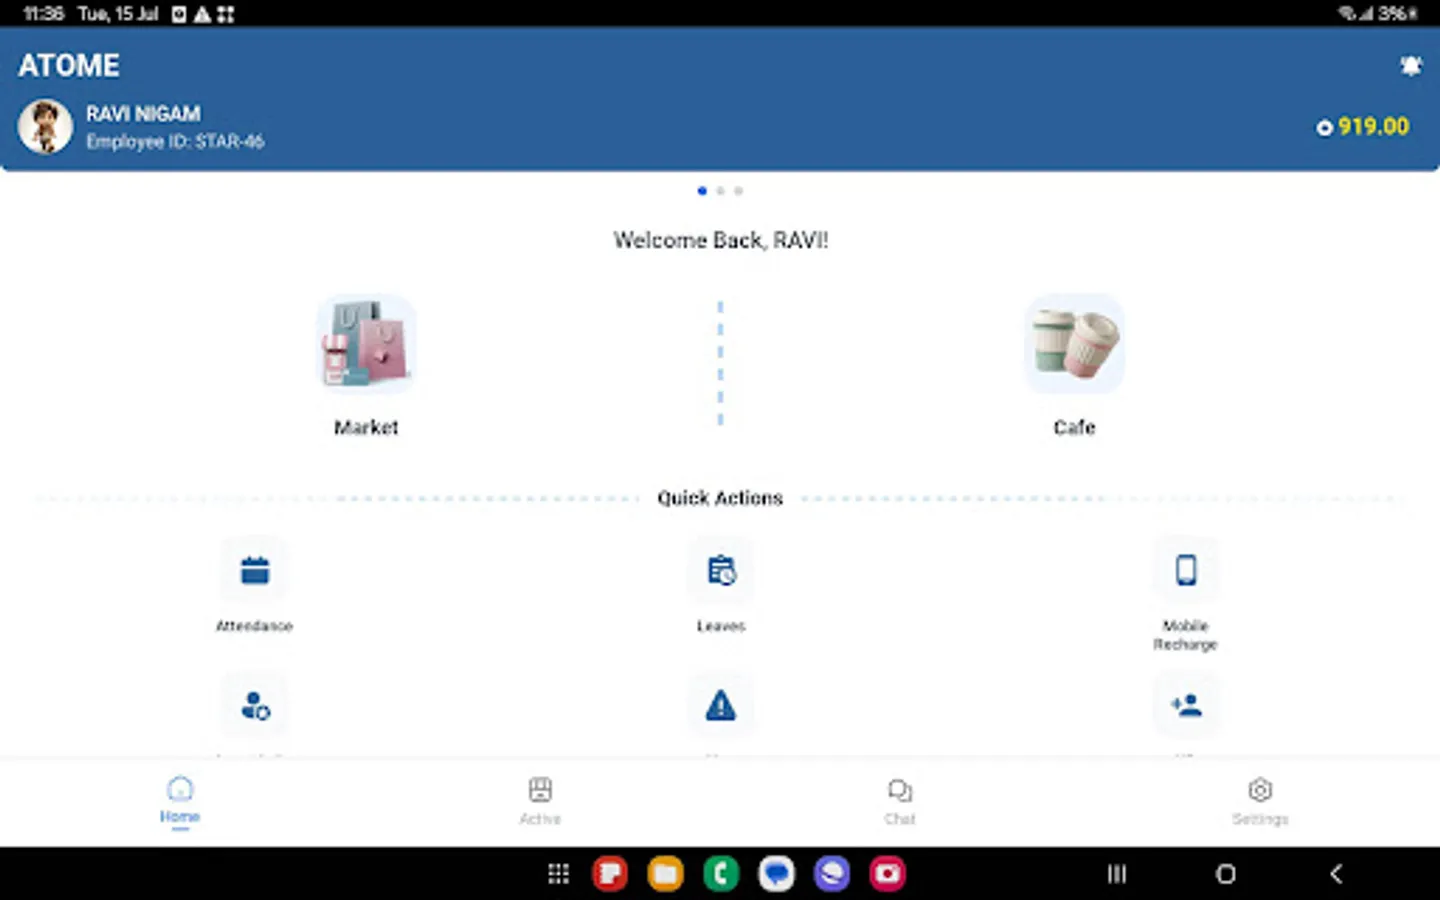Tap the second carousel dot indicator

[x=721, y=190]
